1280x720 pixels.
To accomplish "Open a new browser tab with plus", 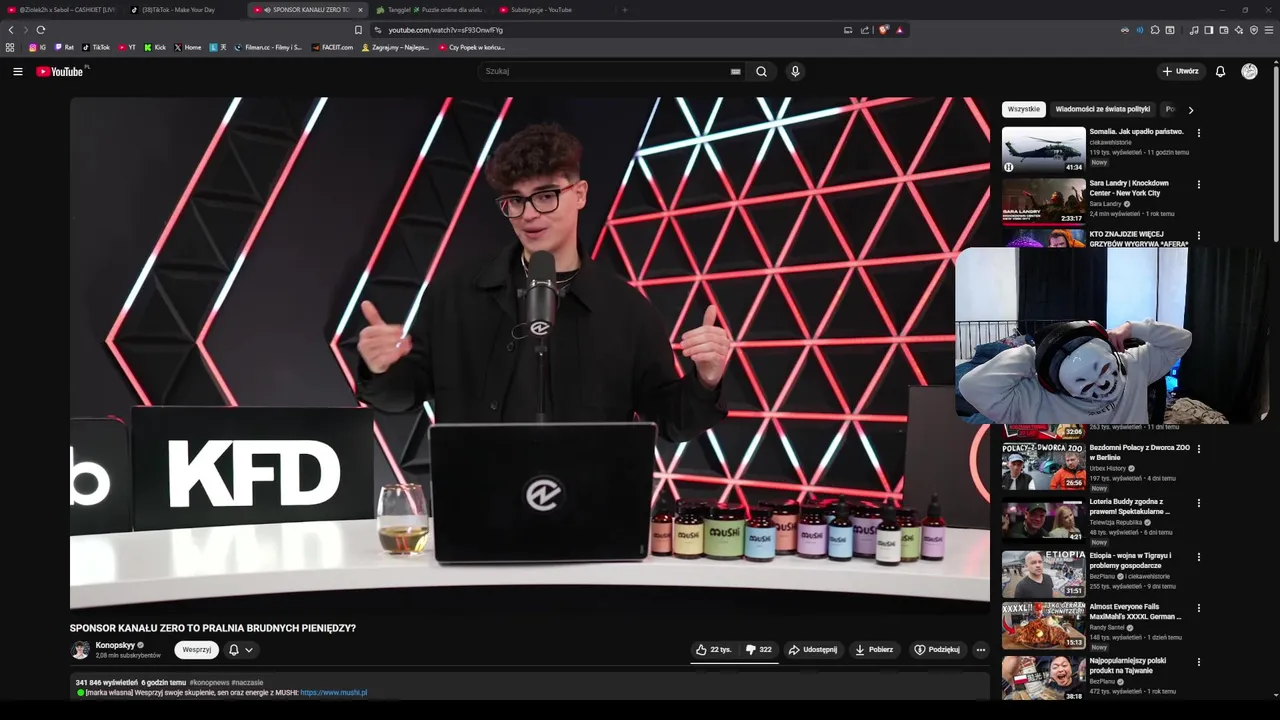I will (624, 10).
